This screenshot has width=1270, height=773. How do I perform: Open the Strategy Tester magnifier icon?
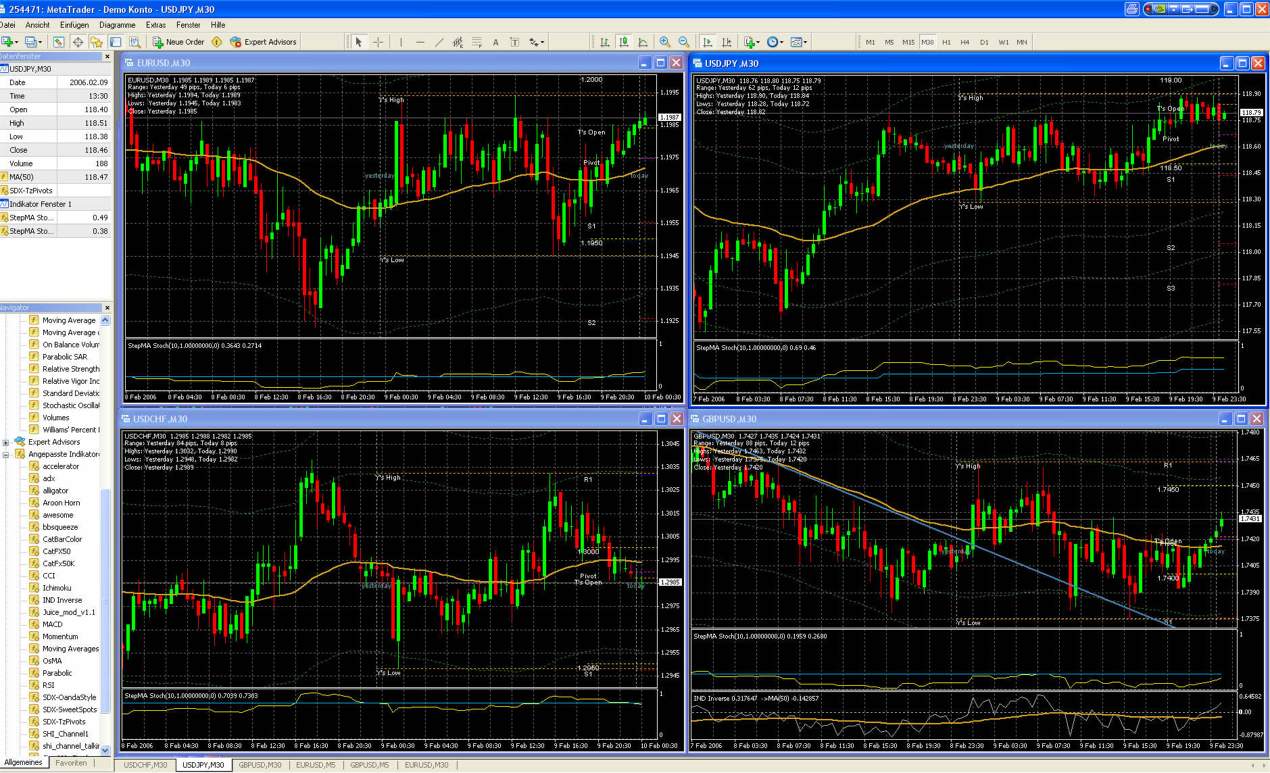coord(134,42)
